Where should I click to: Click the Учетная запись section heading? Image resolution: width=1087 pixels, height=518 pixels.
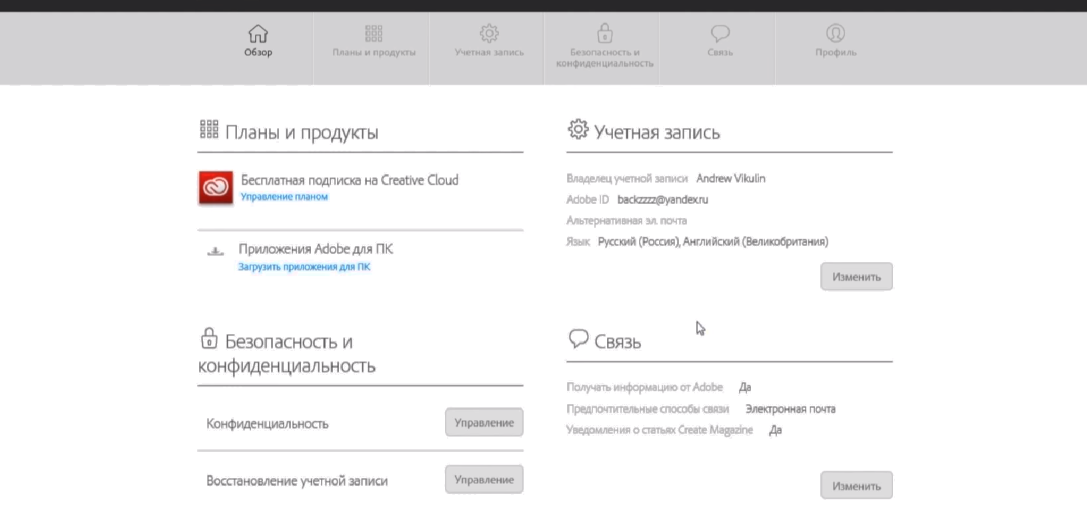657,132
